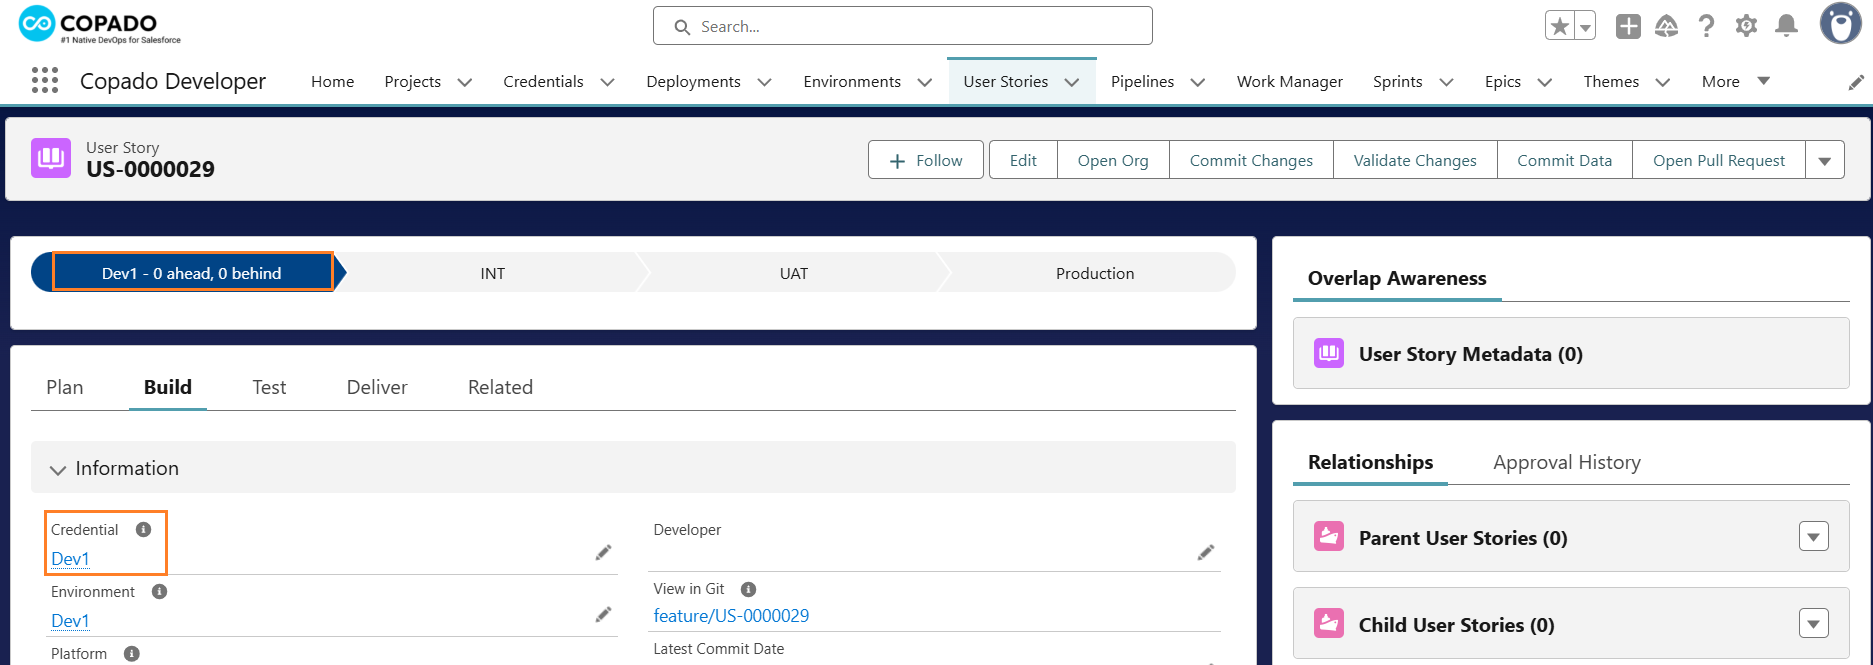Open the favorites list dropdown arrow

(x=1585, y=26)
